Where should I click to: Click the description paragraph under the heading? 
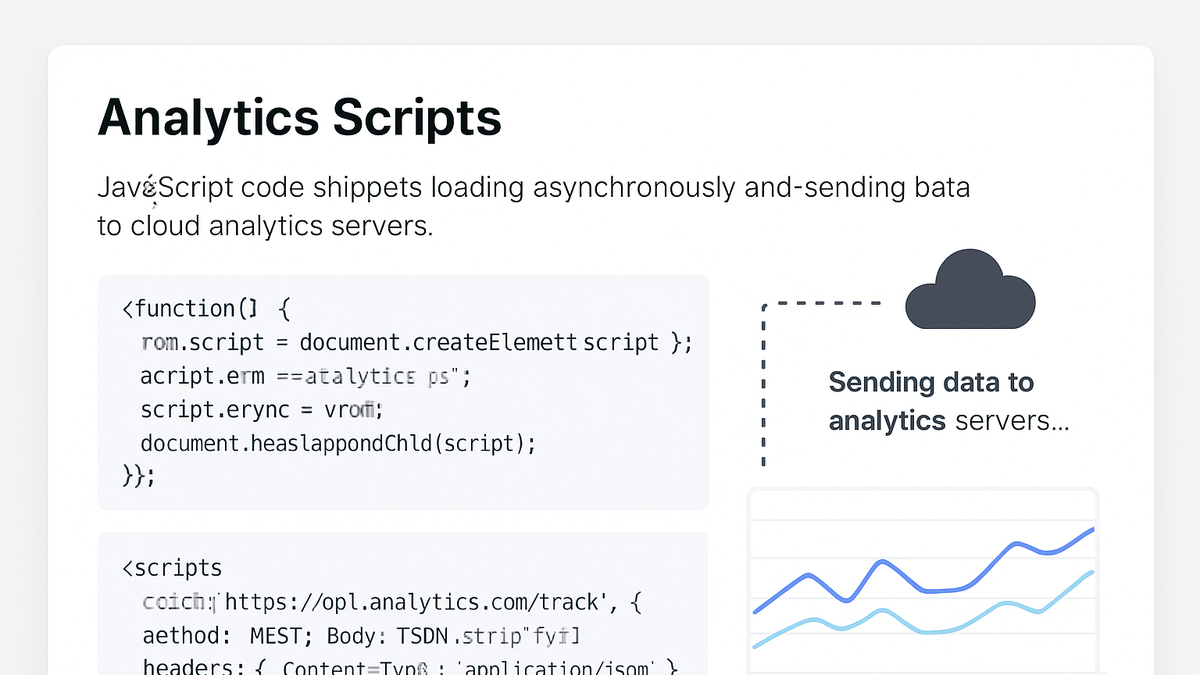click(x=533, y=206)
